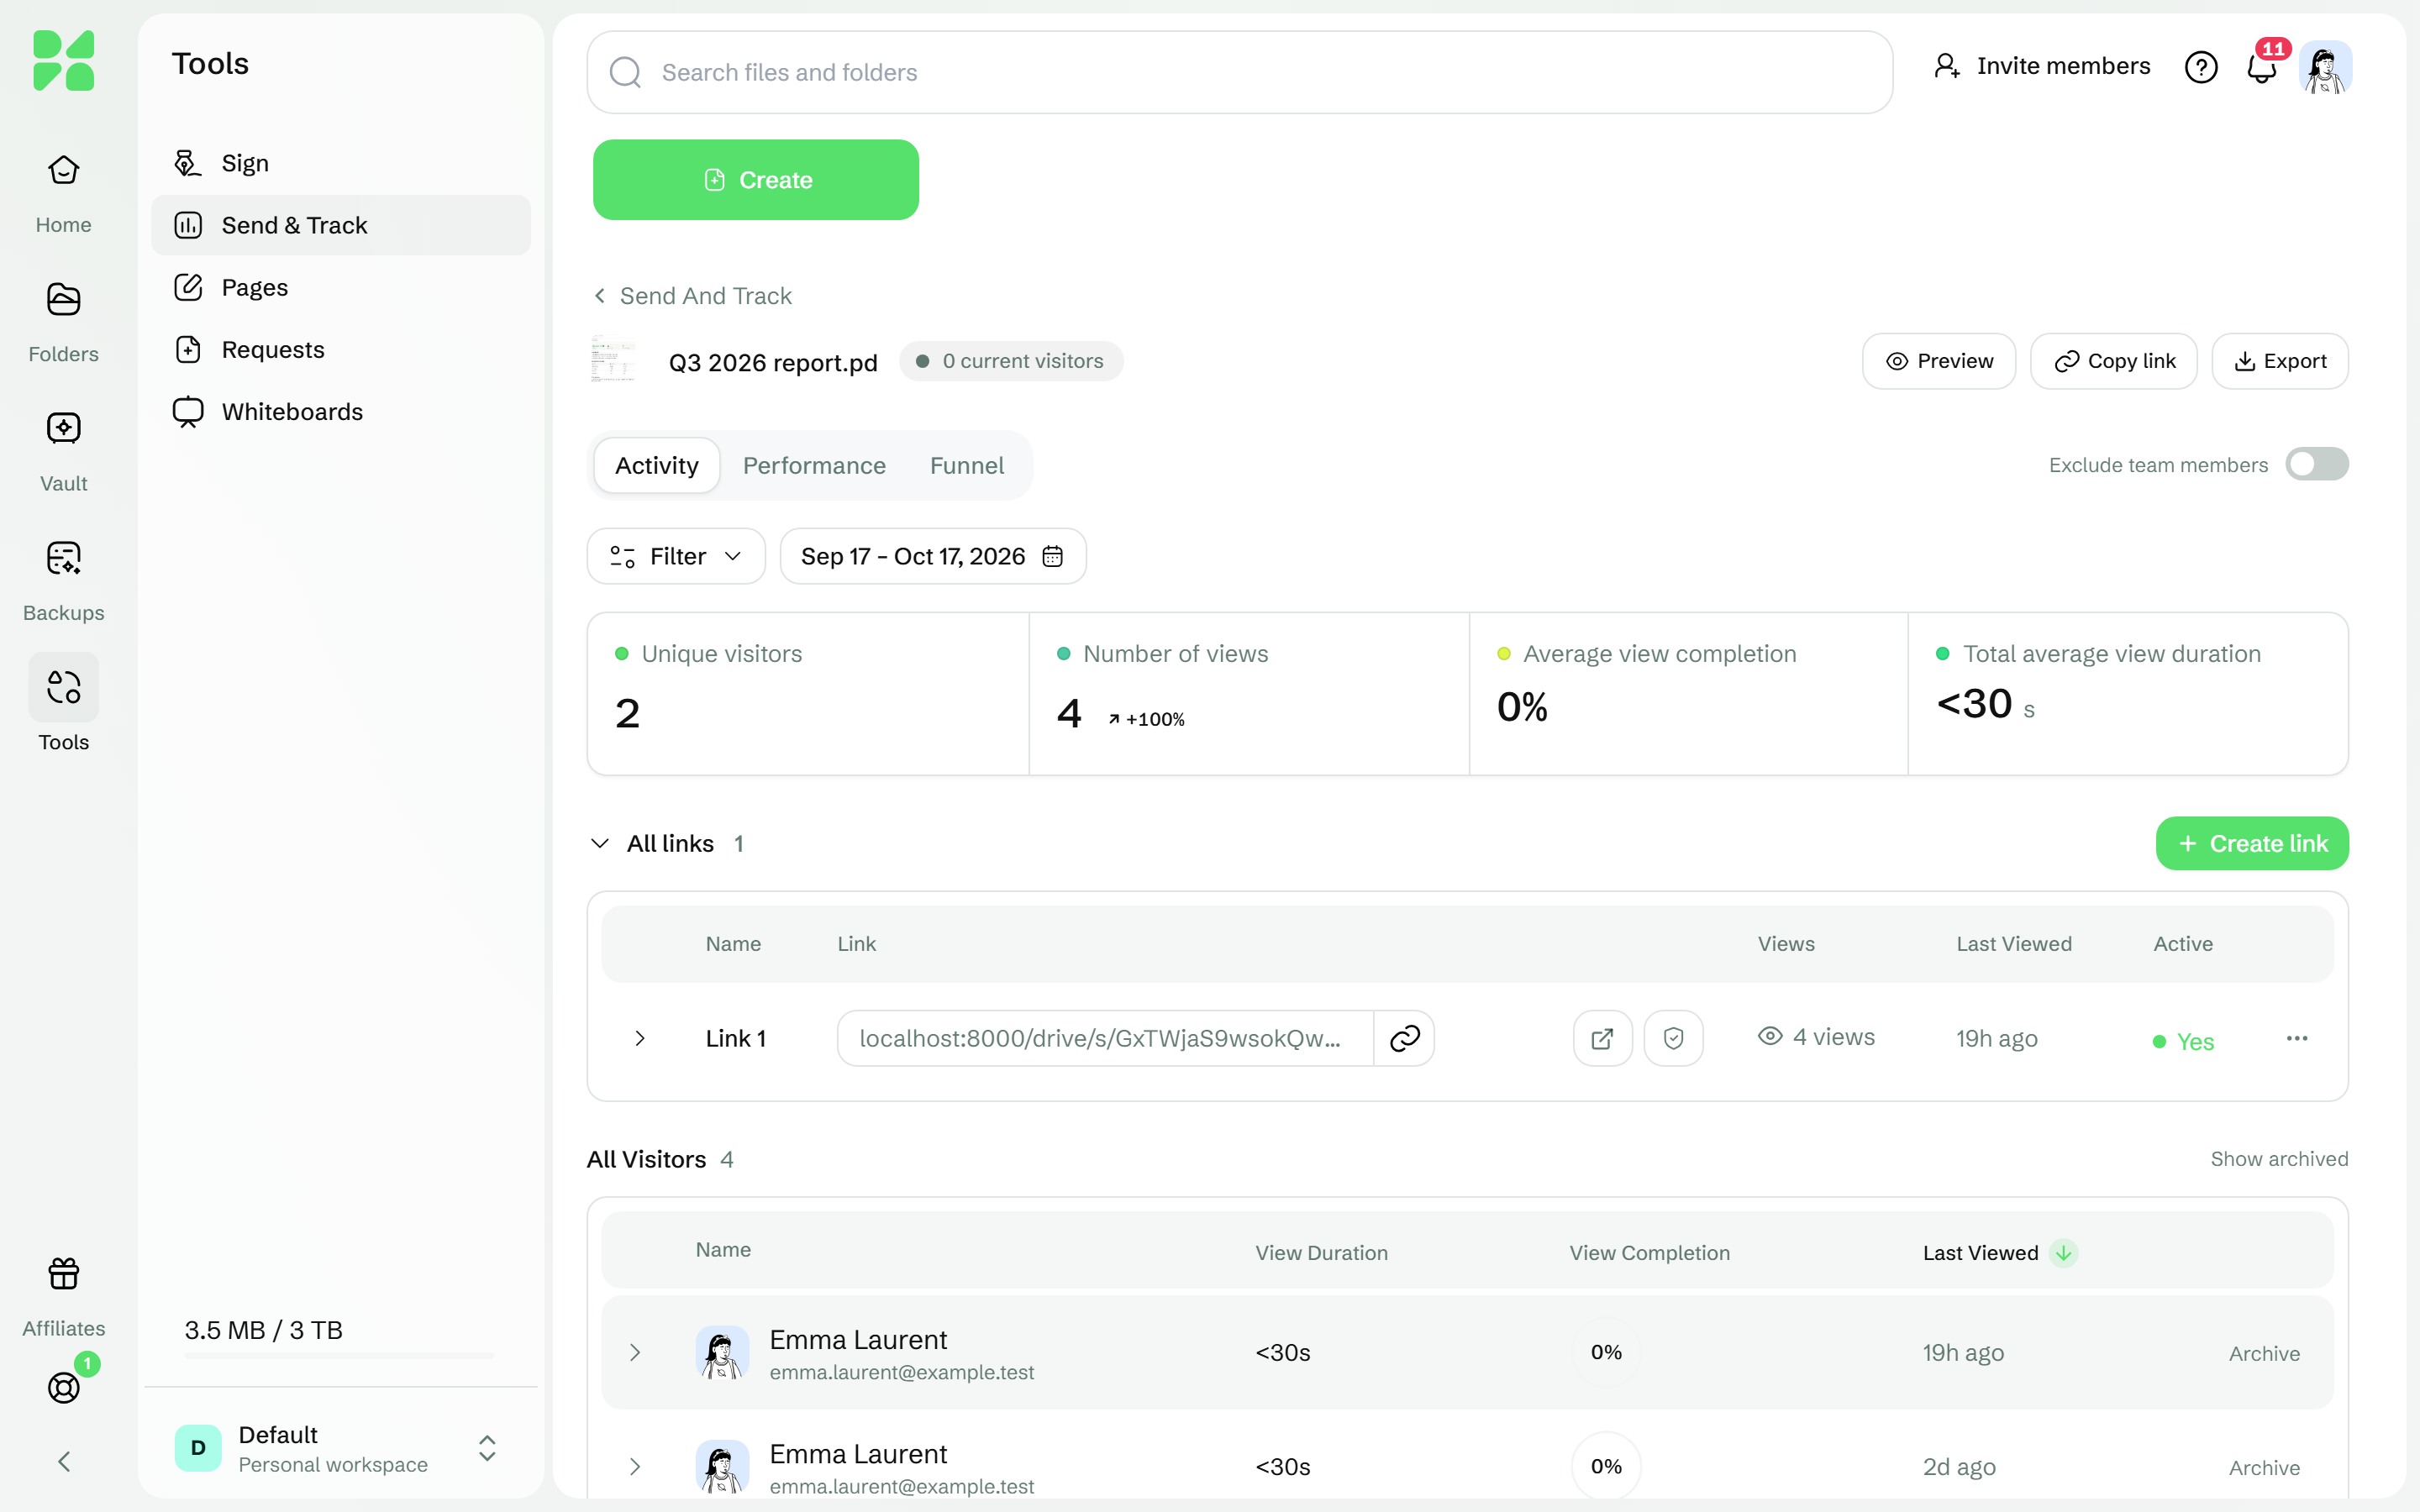2420x1512 pixels.
Task: Open the Affiliates gift icon
Action: tap(63, 1274)
